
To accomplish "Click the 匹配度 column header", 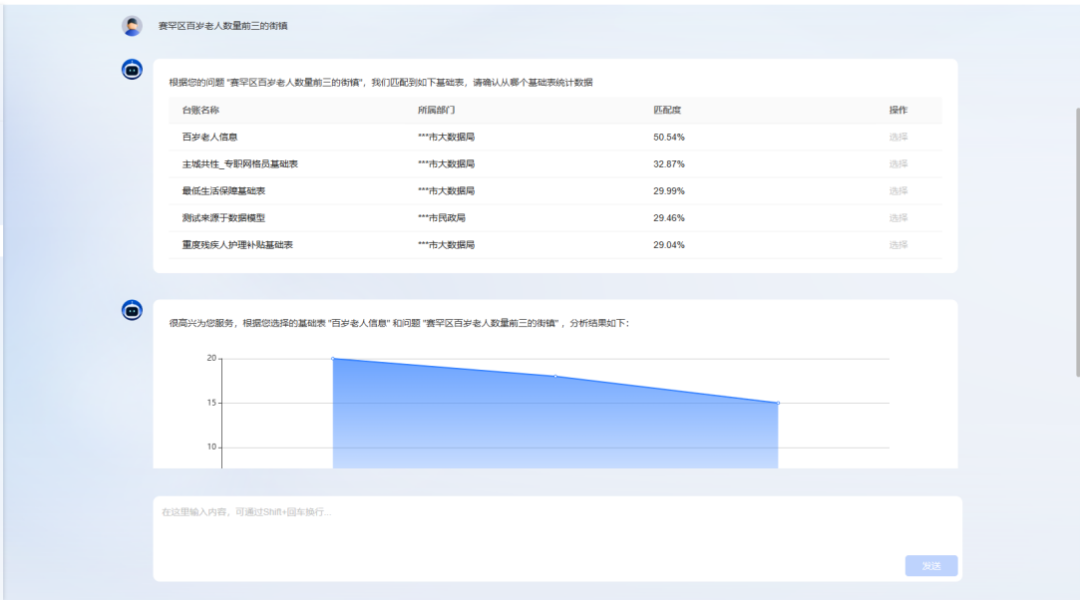I will [x=667, y=110].
